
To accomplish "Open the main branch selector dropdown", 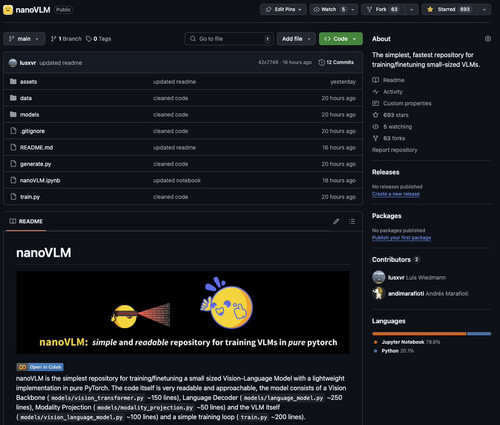I will click(24, 39).
